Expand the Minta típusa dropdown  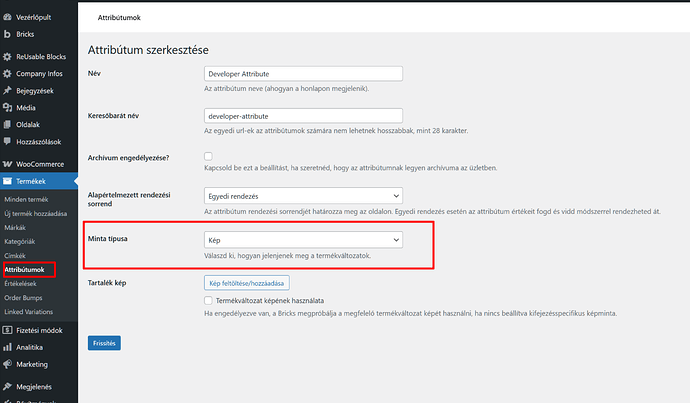pyautogui.click(x=303, y=240)
